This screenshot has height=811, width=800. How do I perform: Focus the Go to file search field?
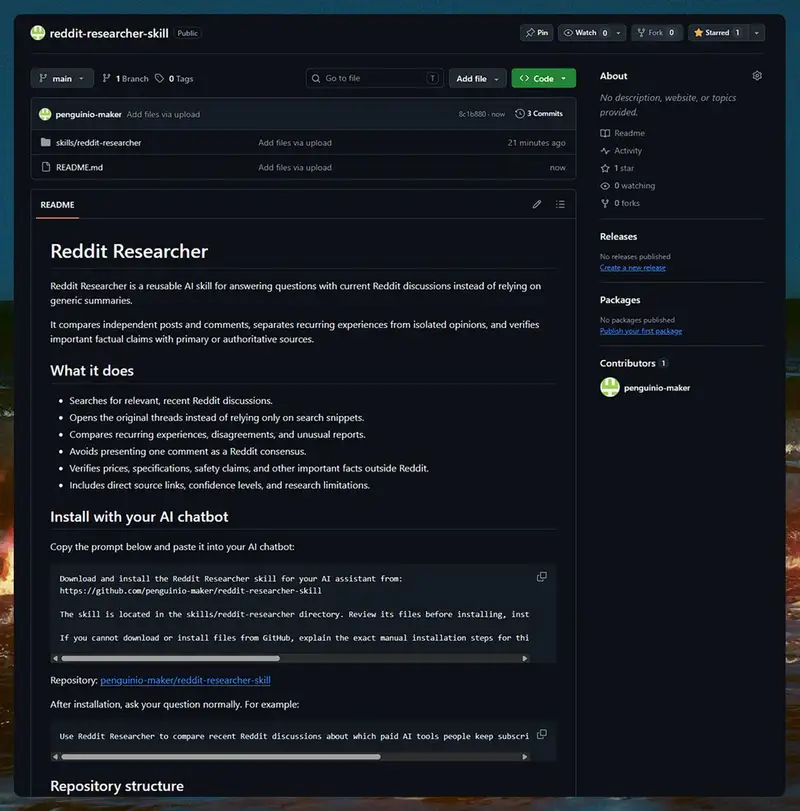coord(374,78)
